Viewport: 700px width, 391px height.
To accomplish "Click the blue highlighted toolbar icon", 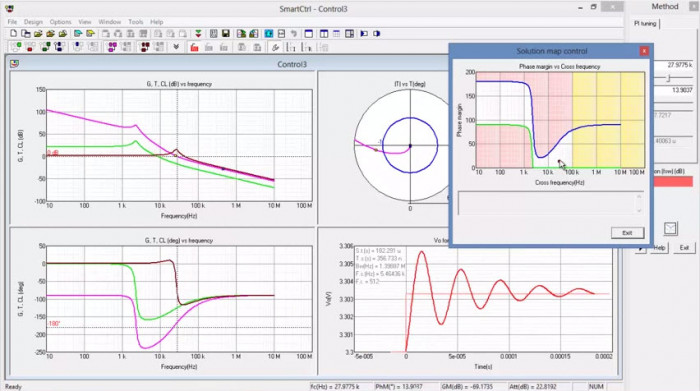I will [x=269, y=33].
